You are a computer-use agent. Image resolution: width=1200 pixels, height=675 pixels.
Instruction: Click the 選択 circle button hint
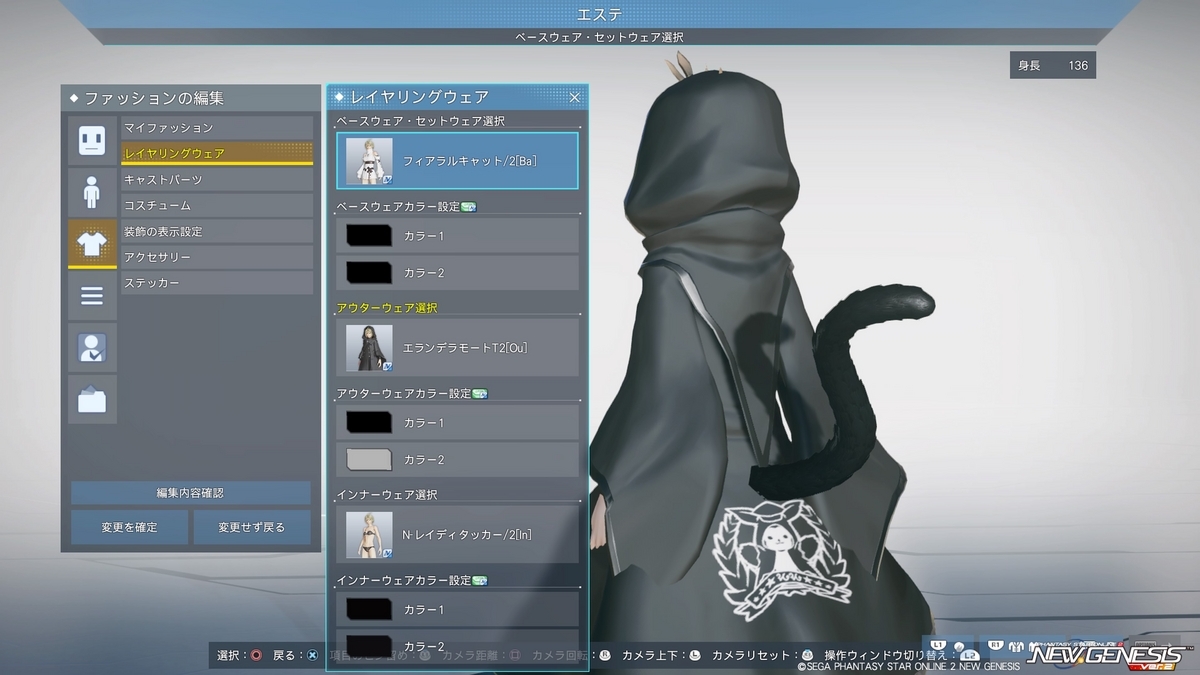click(x=256, y=656)
